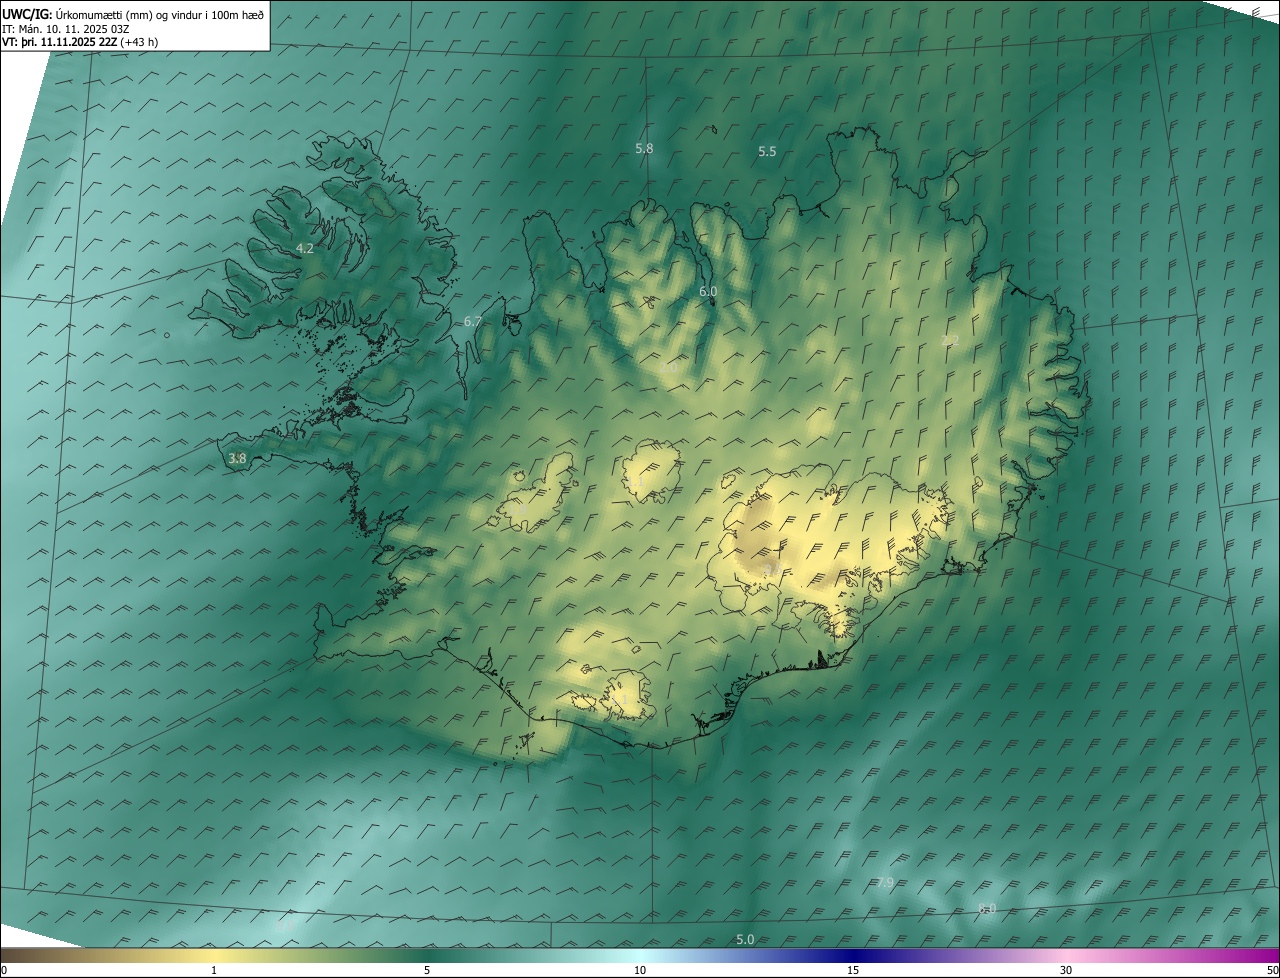This screenshot has width=1280, height=978.
Task: Click the map value label 6.0
Action: click(708, 291)
